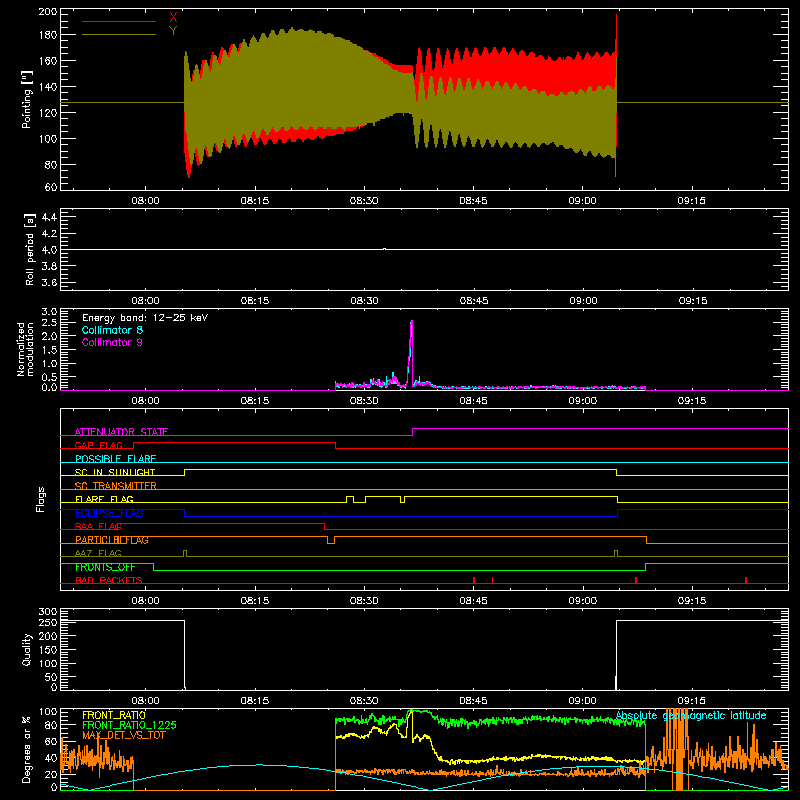Click the red X legend line
Screen dimensions: 800x800
pyautogui.click(x=119, y=21)
